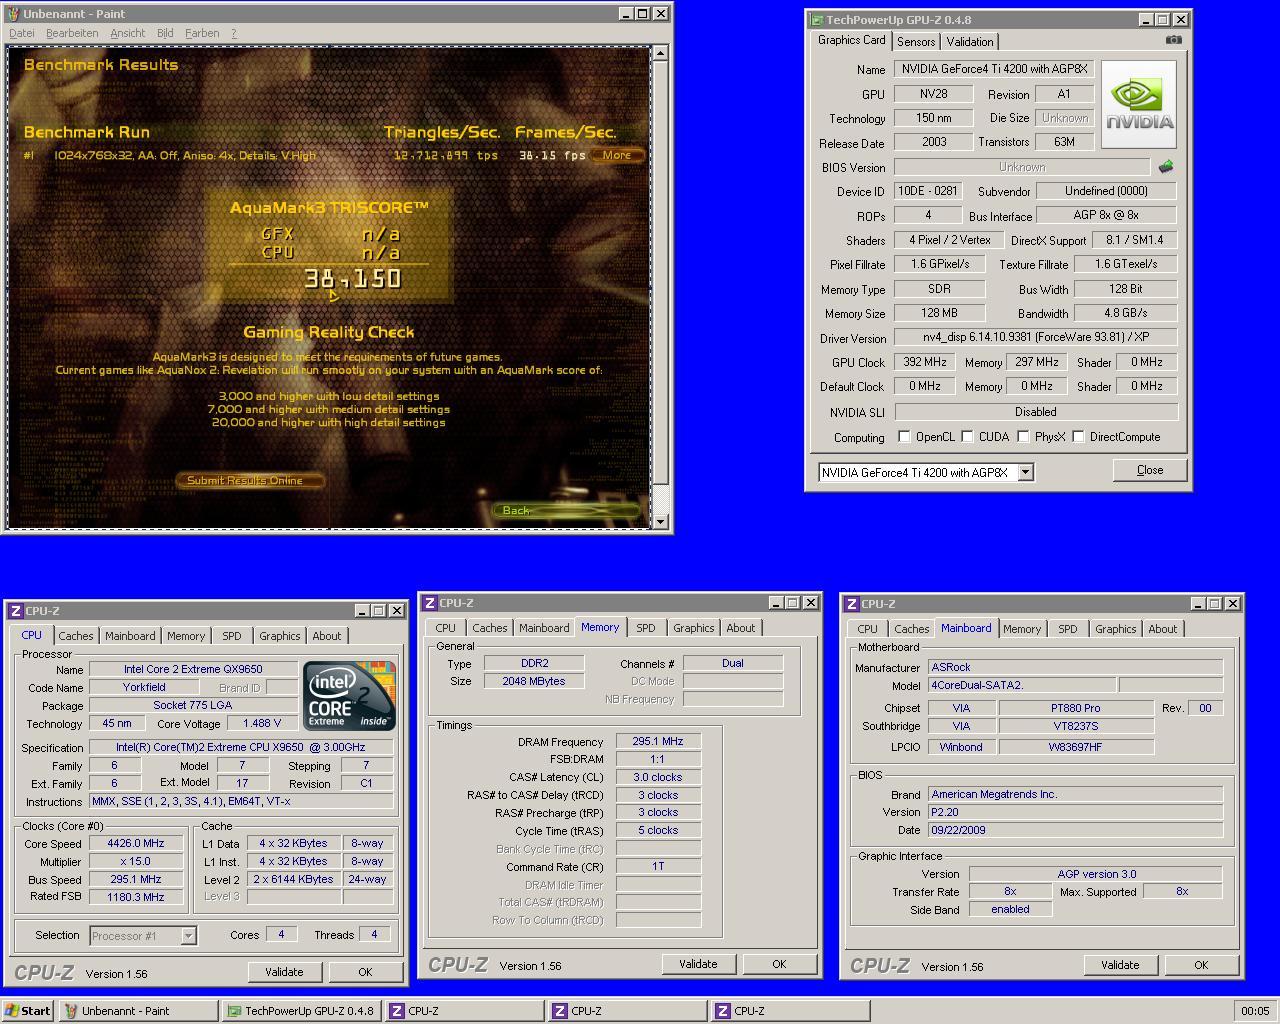Image resolution: width=1280 pixels, height=1024 pixels.
Task: Click the GPU-Z title bar icon
Action: (817, 19)
